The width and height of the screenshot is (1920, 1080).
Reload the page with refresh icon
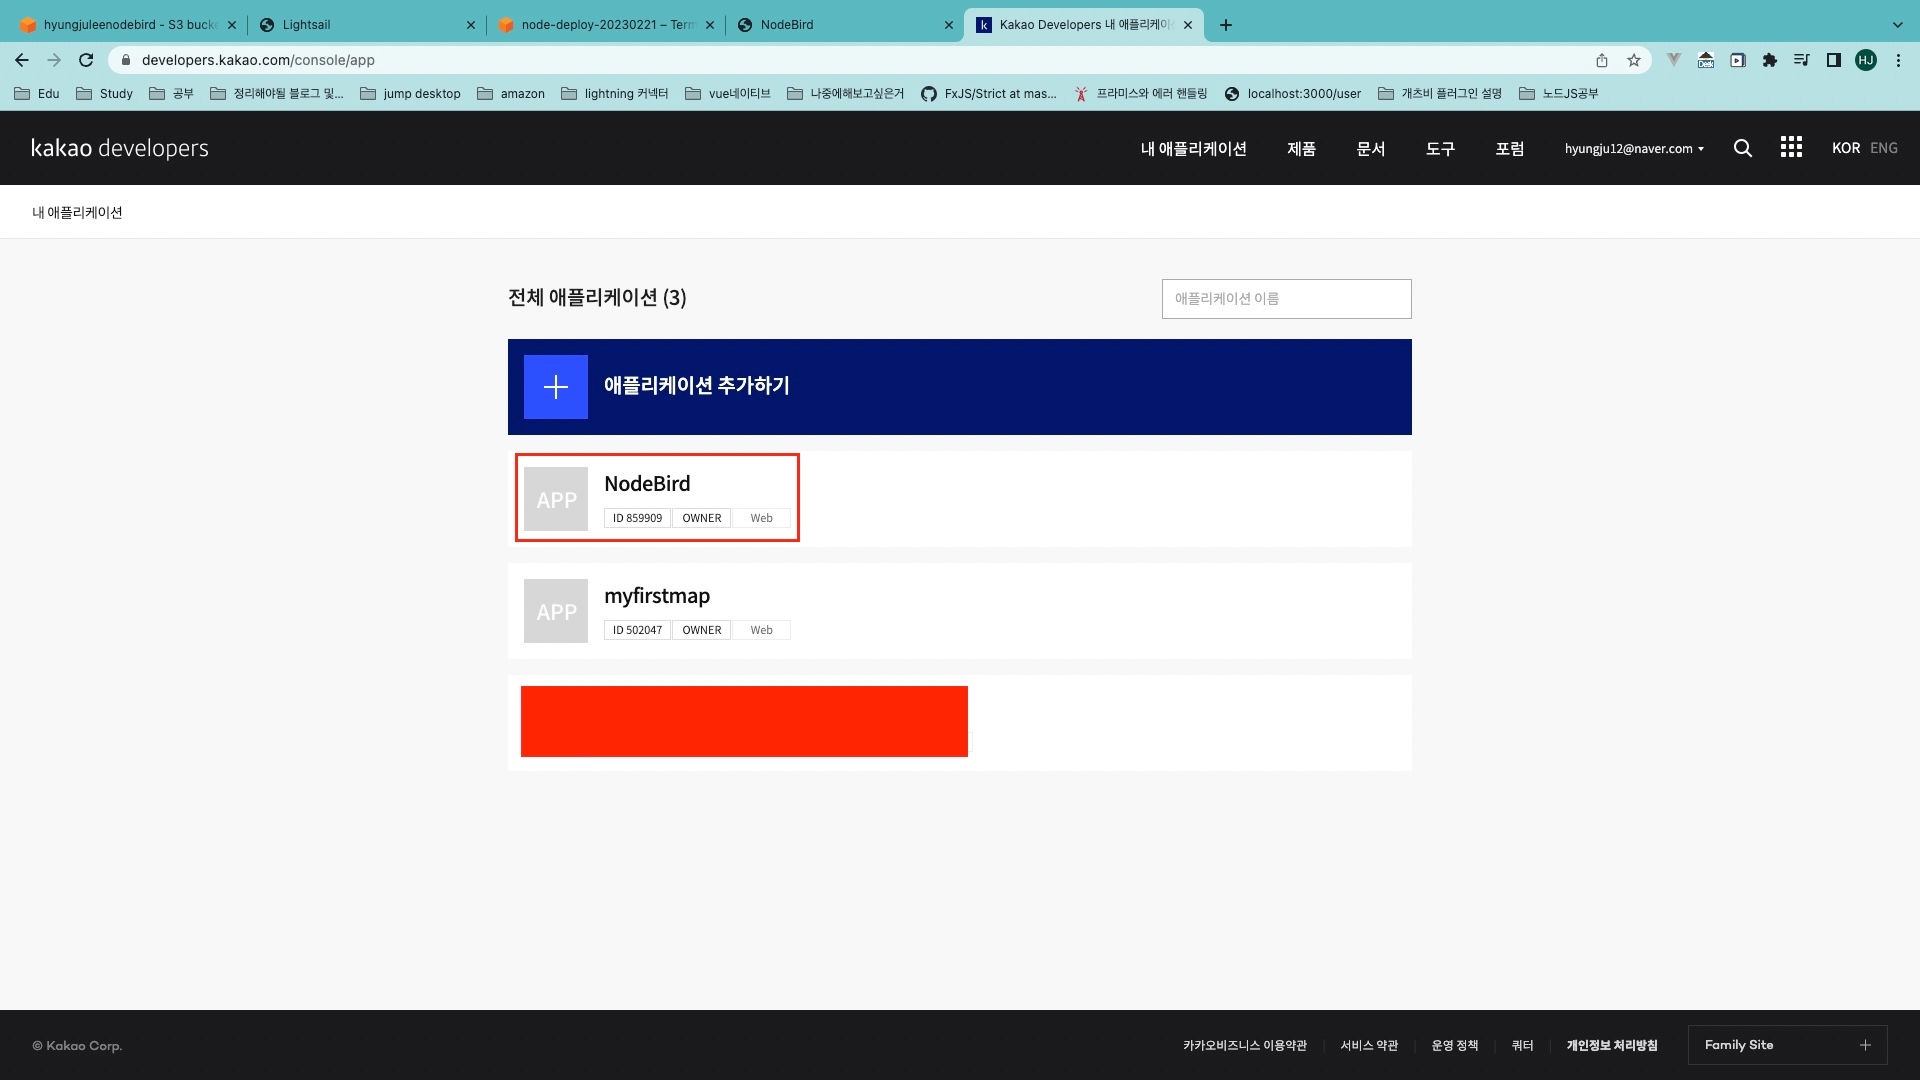86,60
